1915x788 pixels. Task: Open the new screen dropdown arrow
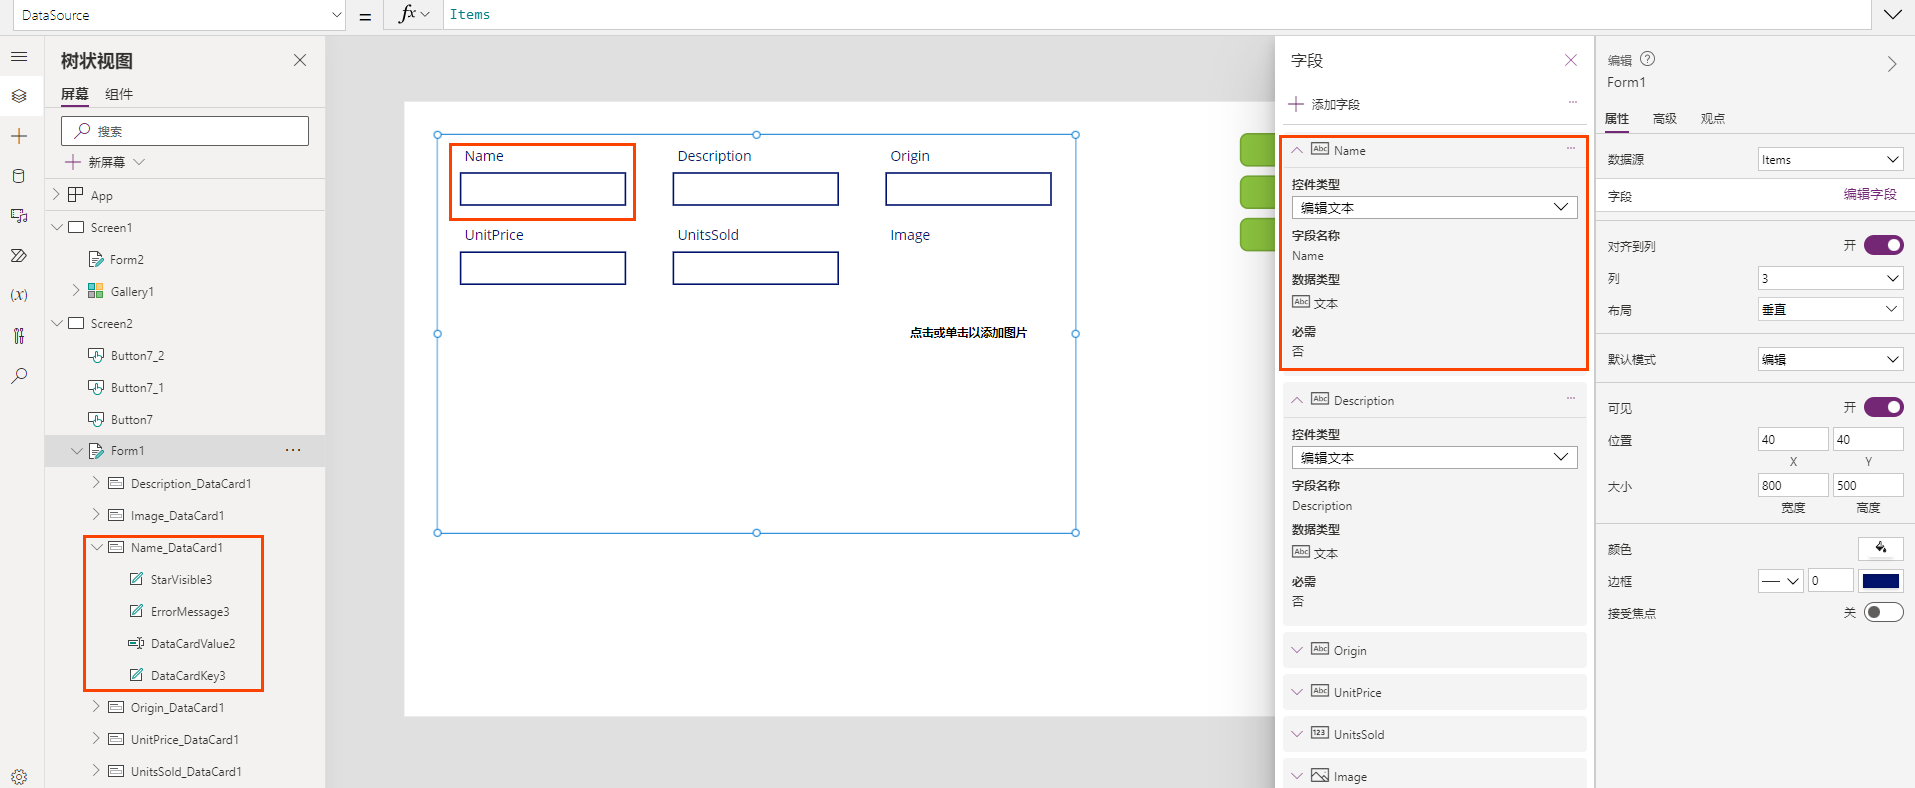click(139, 162)
